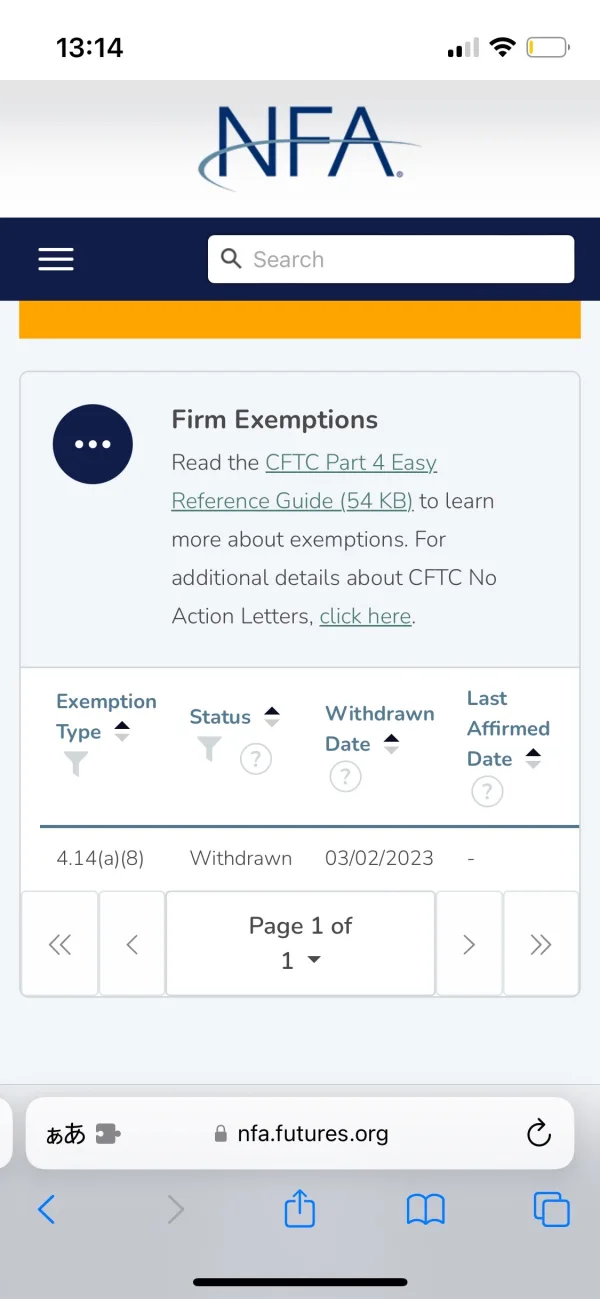The height and width of the screenshot is (1299, 600).
Task: Click the Status column filter funnel icon
Action: coord(209,749)
